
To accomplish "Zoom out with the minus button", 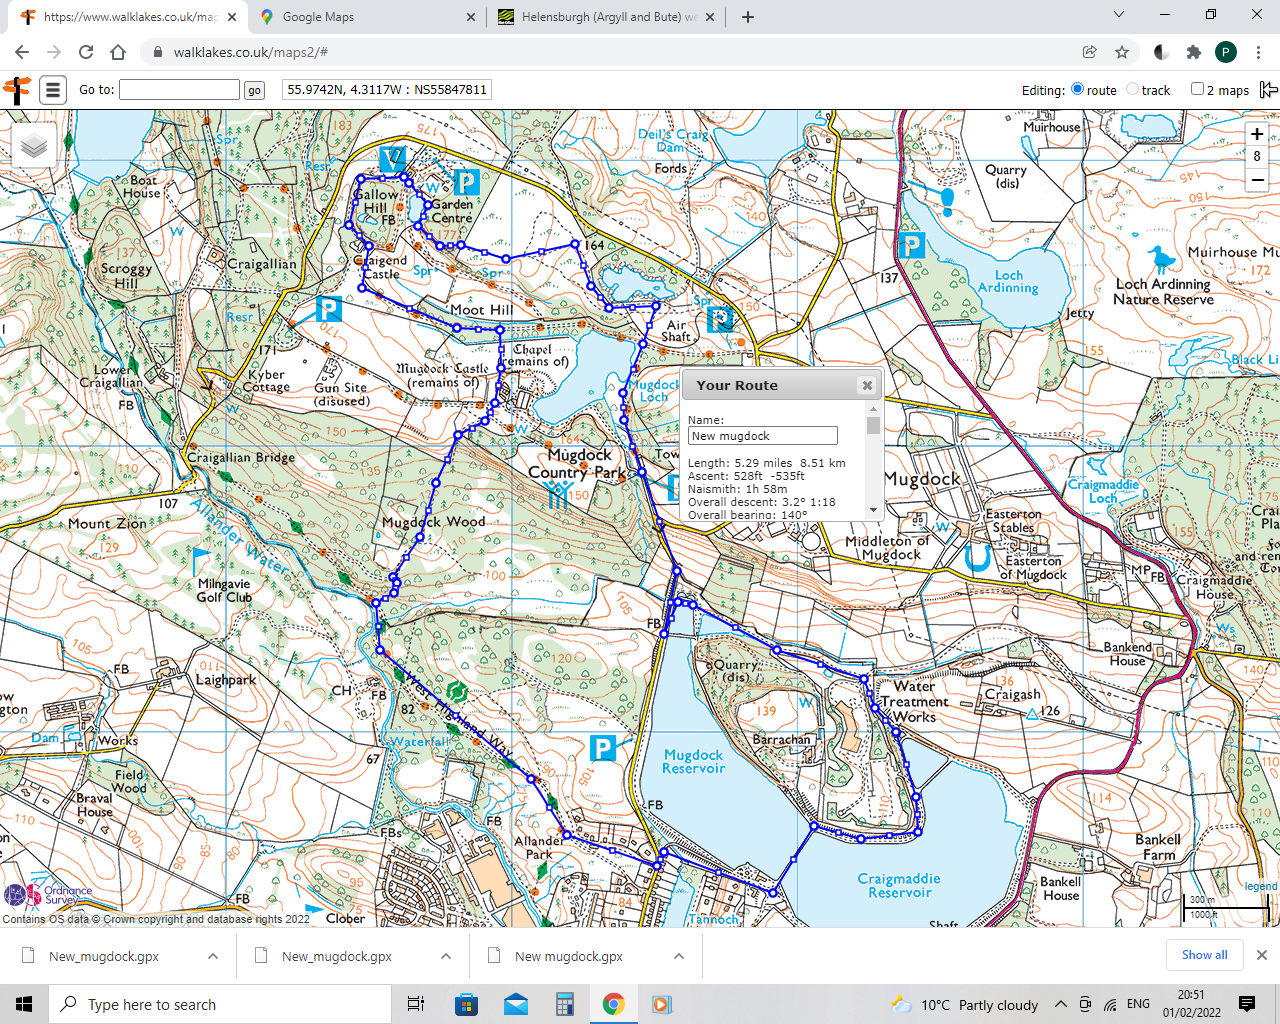I will [1257, 180].
